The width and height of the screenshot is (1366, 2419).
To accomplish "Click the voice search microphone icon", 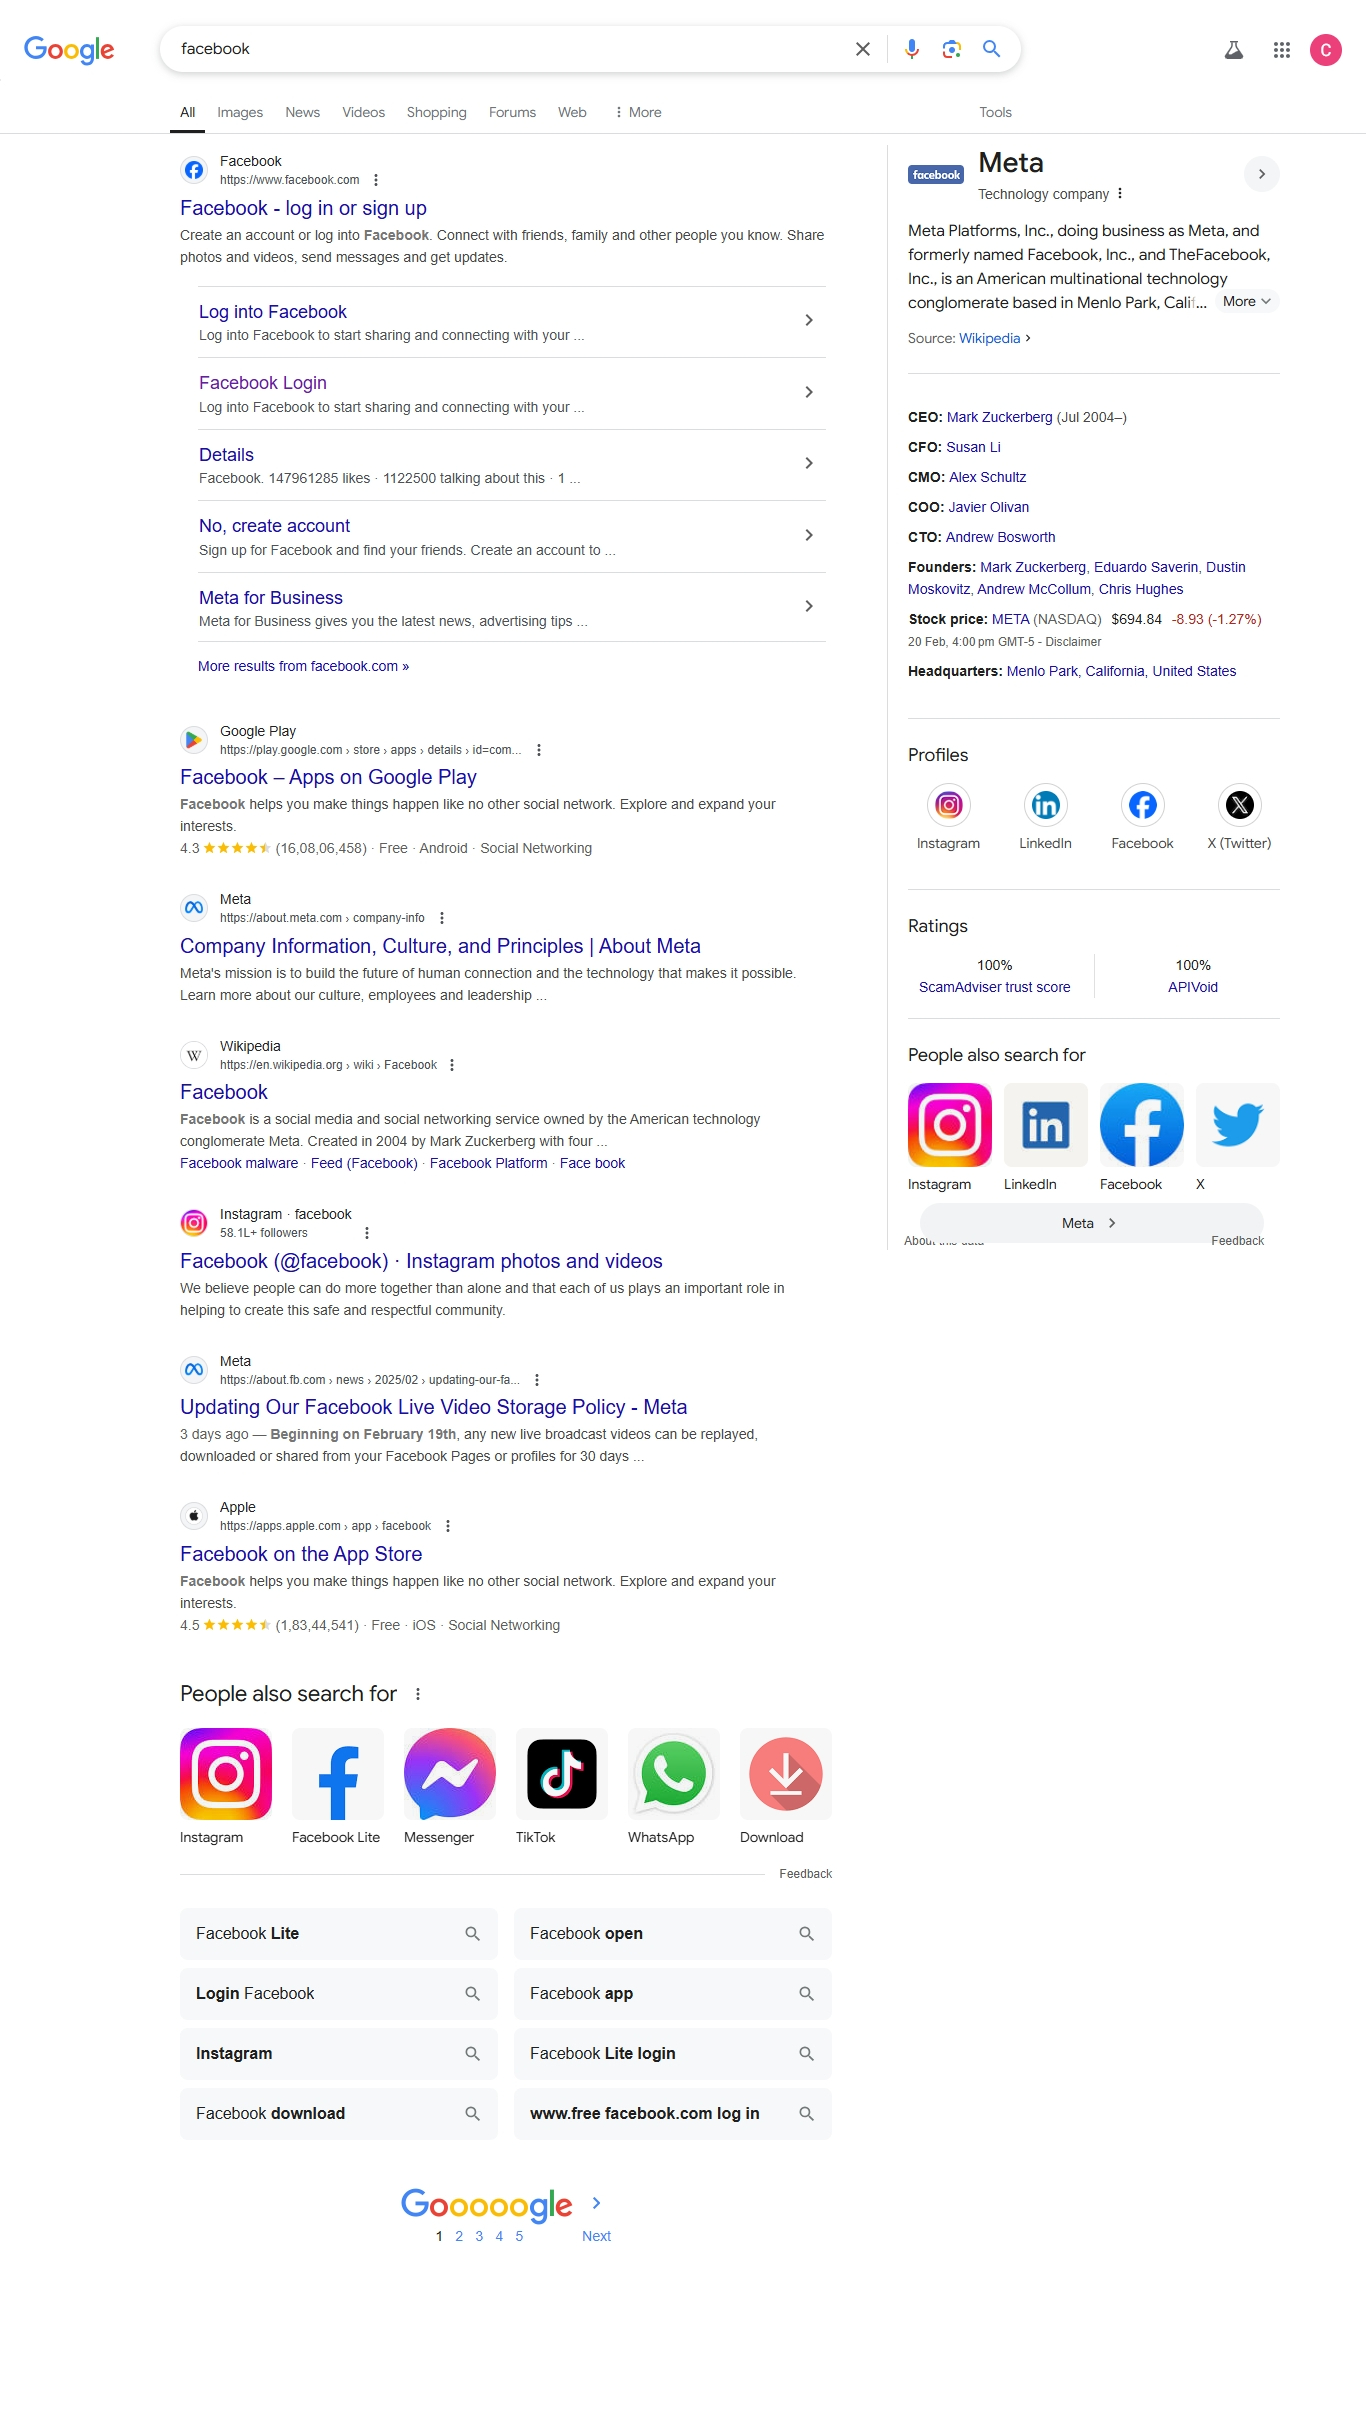I will pyautogui.click(x=912, y=49).
